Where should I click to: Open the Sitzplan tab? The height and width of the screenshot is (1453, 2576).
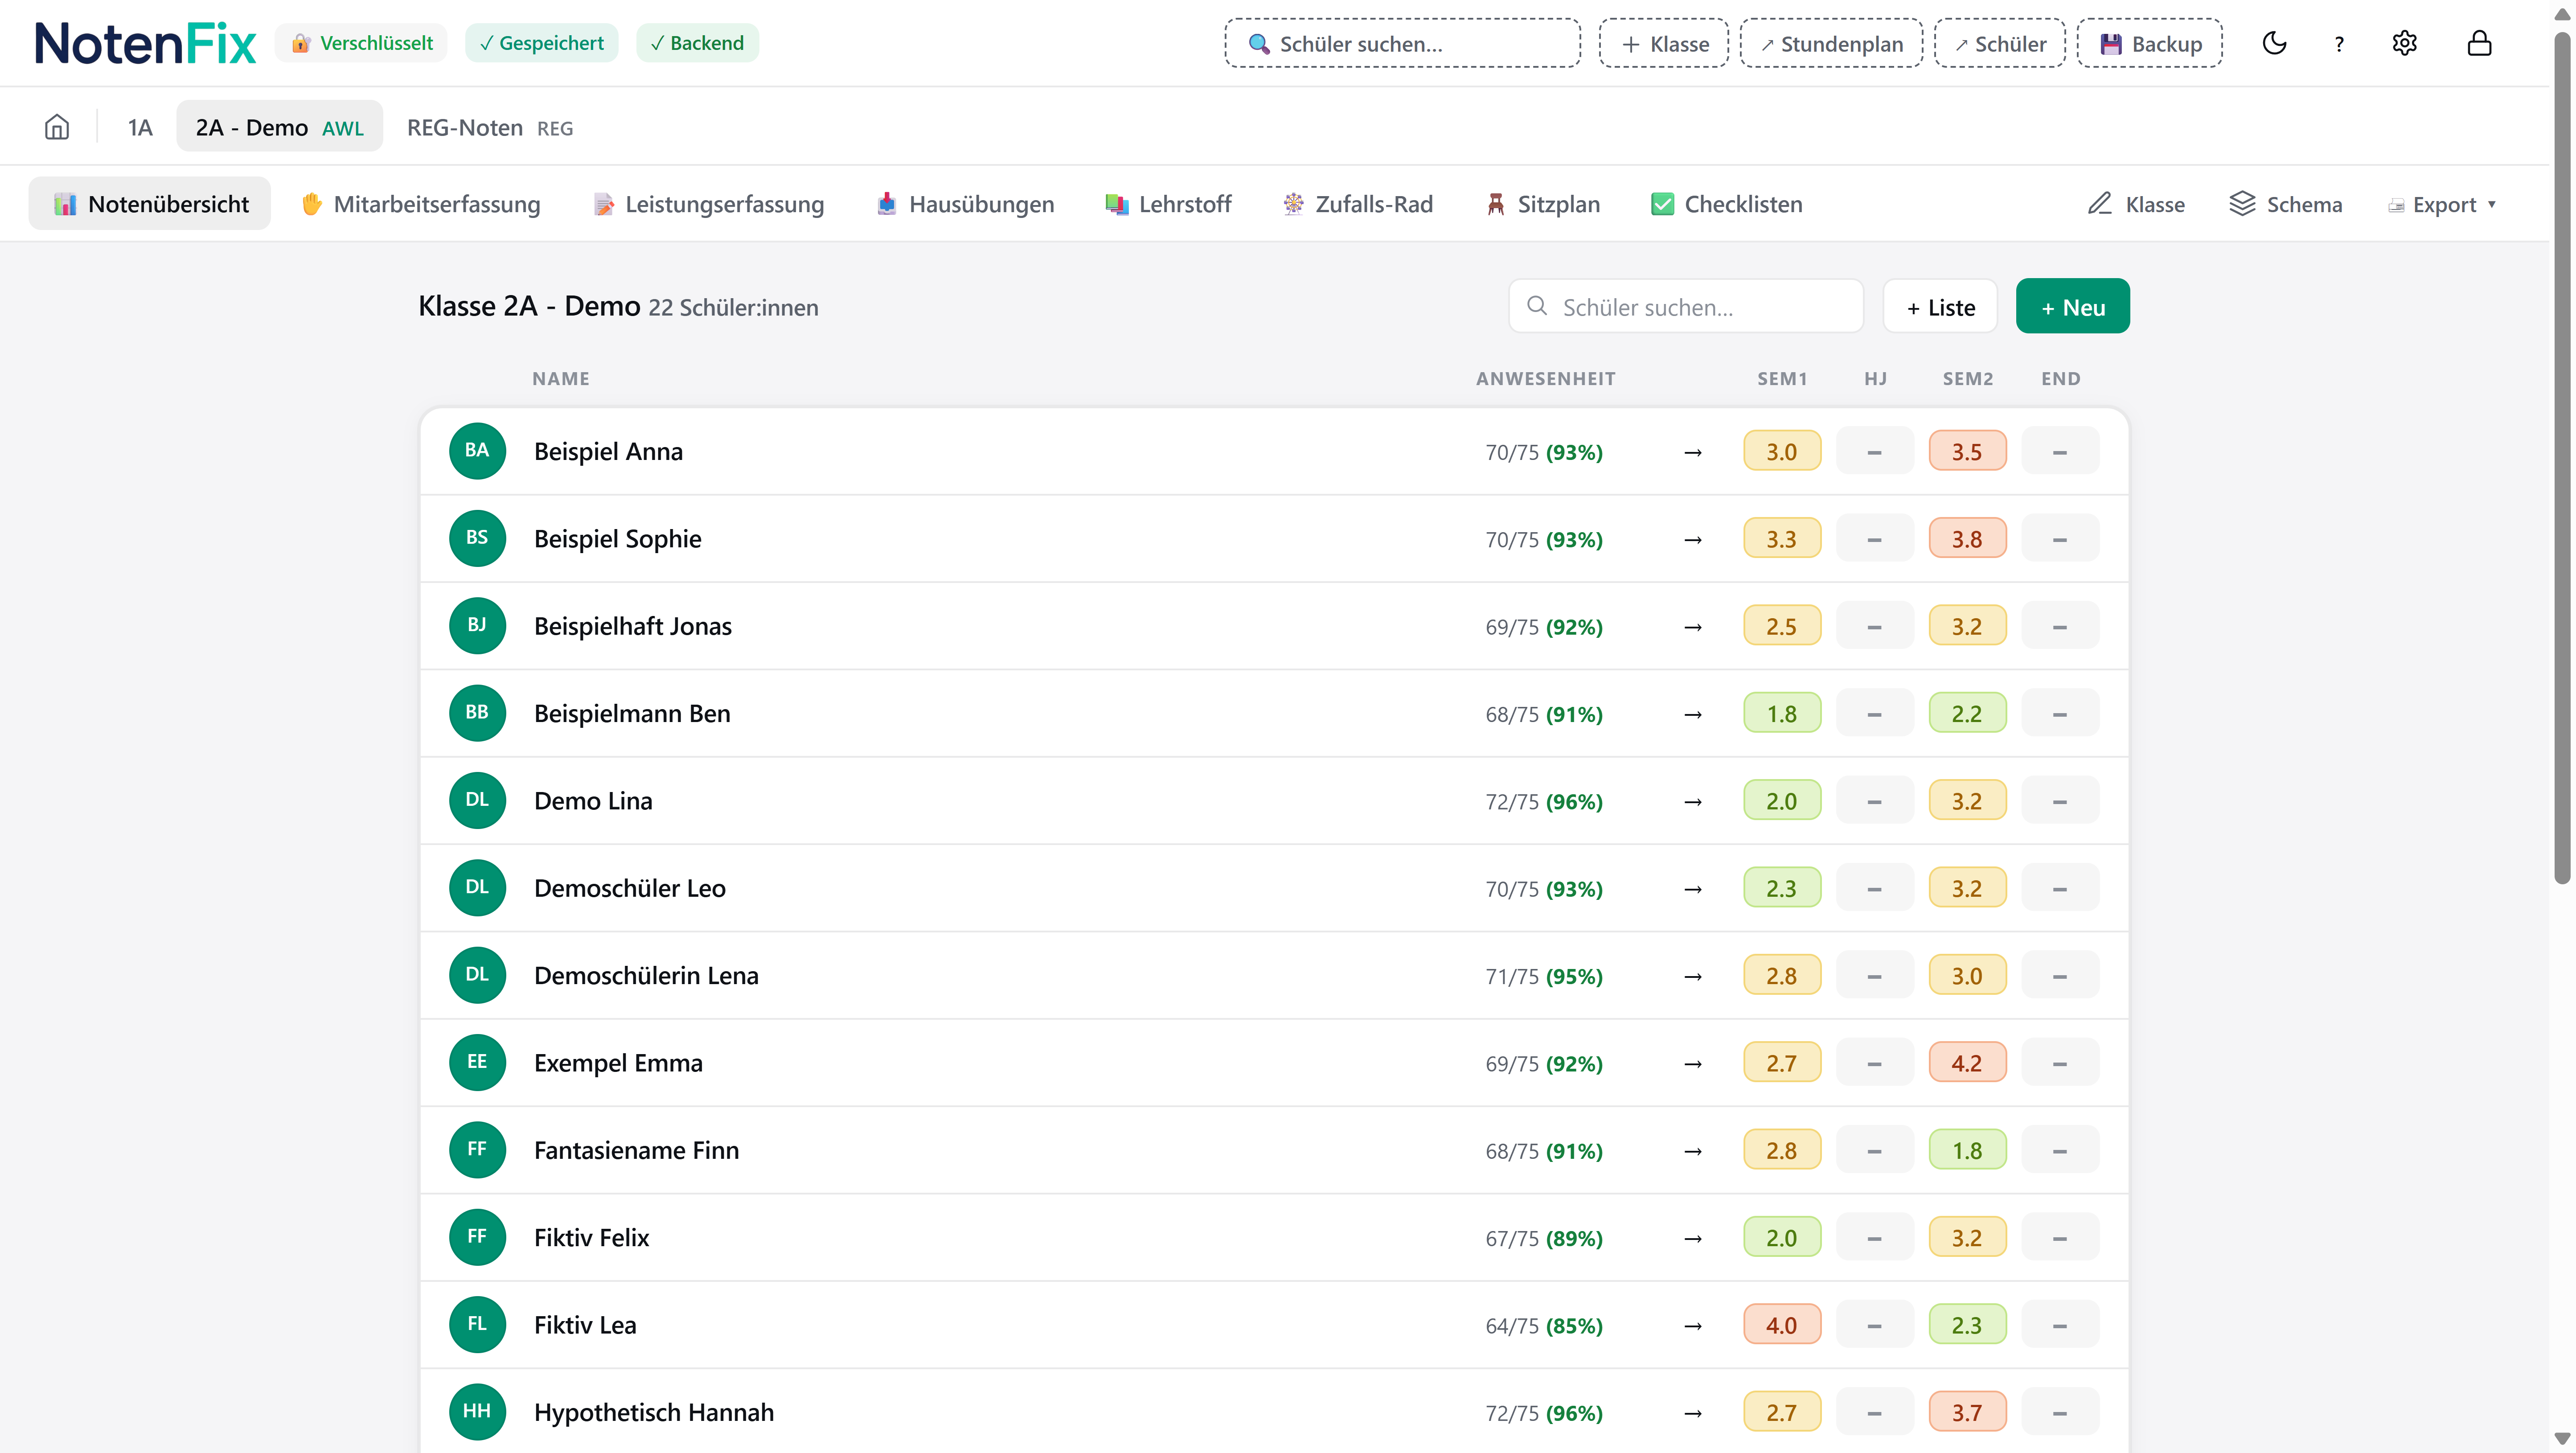point(1543,204)
